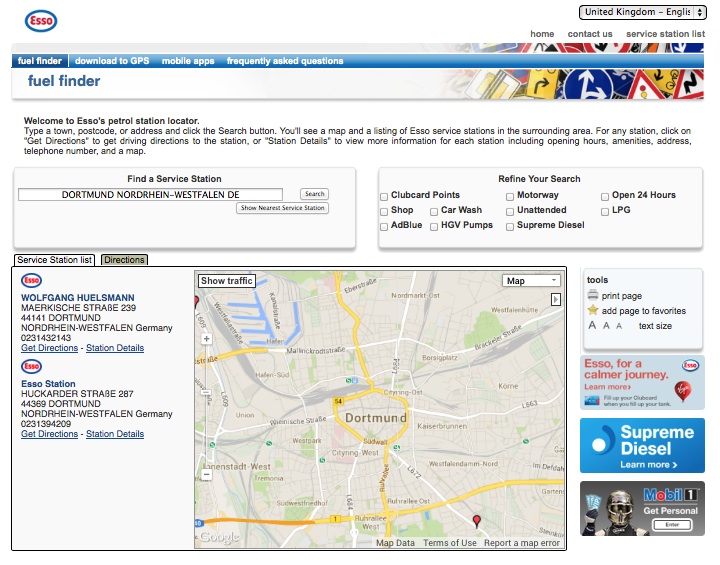Screen dimensions: 720x565
Task: Click the map zoom slider track
Action: (x=206, y=400)
